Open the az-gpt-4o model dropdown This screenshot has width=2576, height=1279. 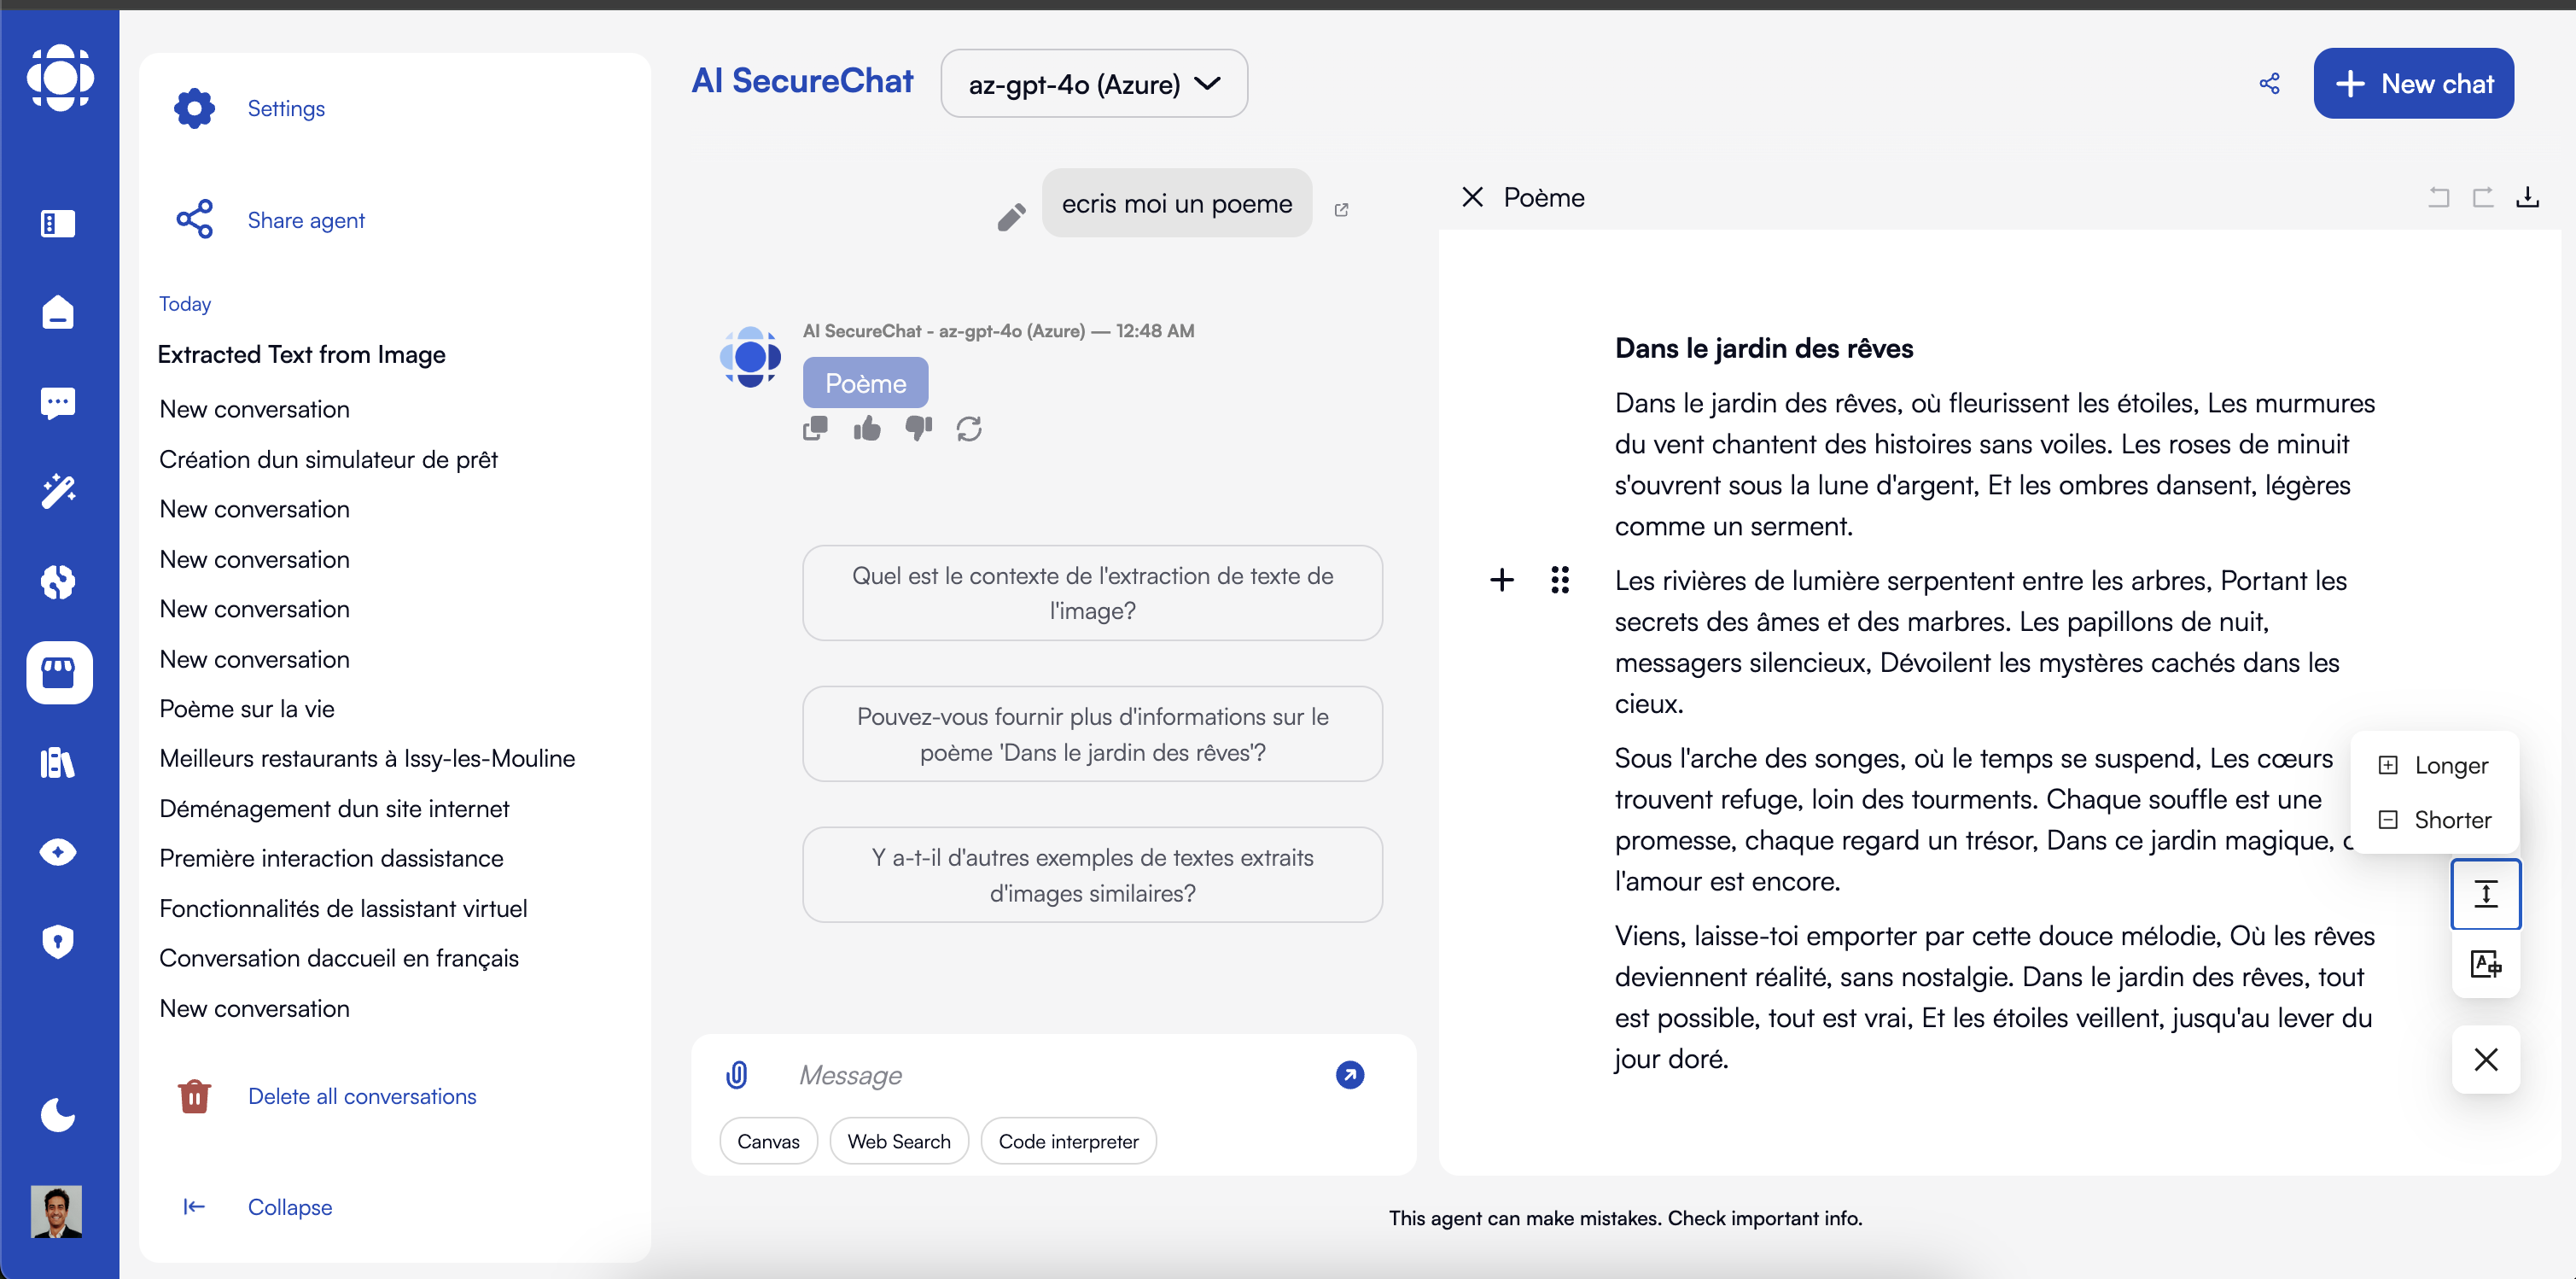(1093, 84)
